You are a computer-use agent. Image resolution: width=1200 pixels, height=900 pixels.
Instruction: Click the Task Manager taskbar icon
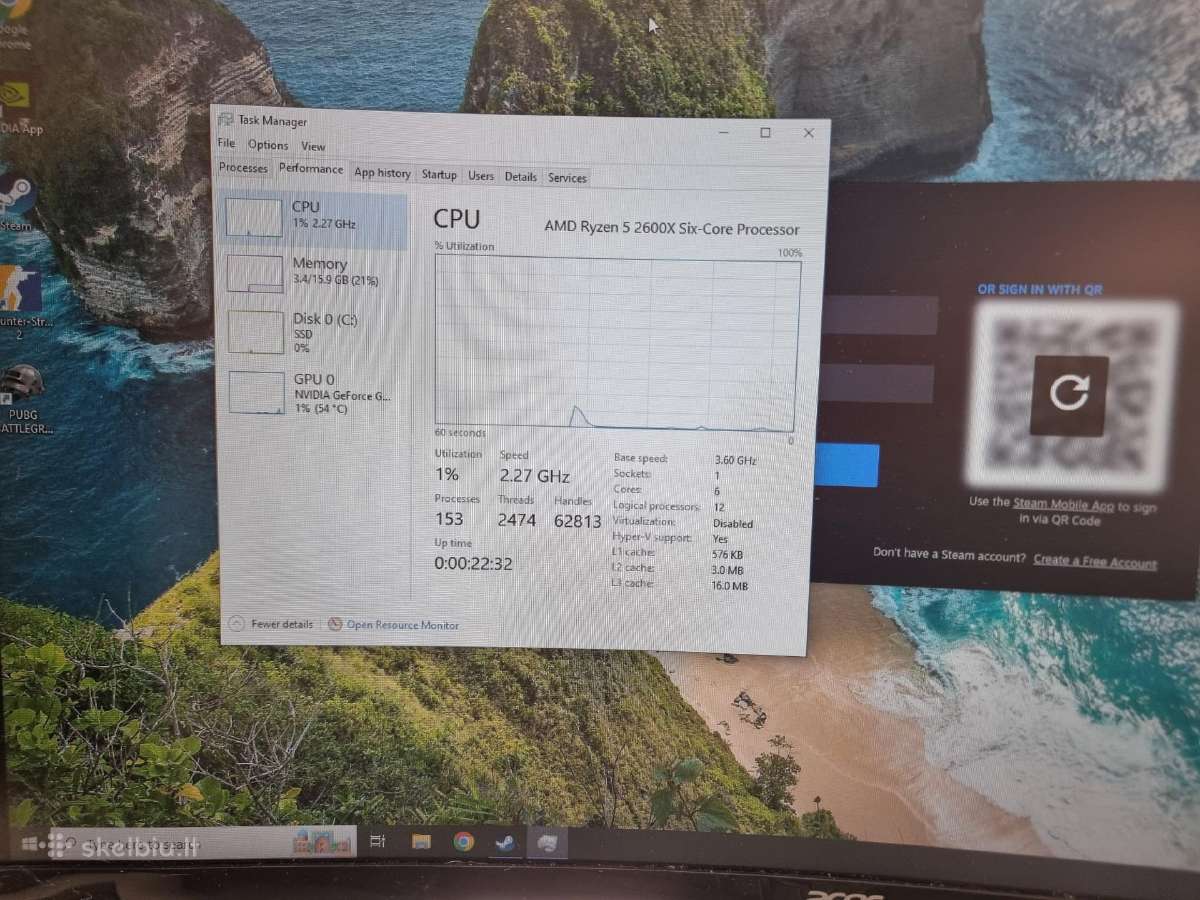point(547,844)
